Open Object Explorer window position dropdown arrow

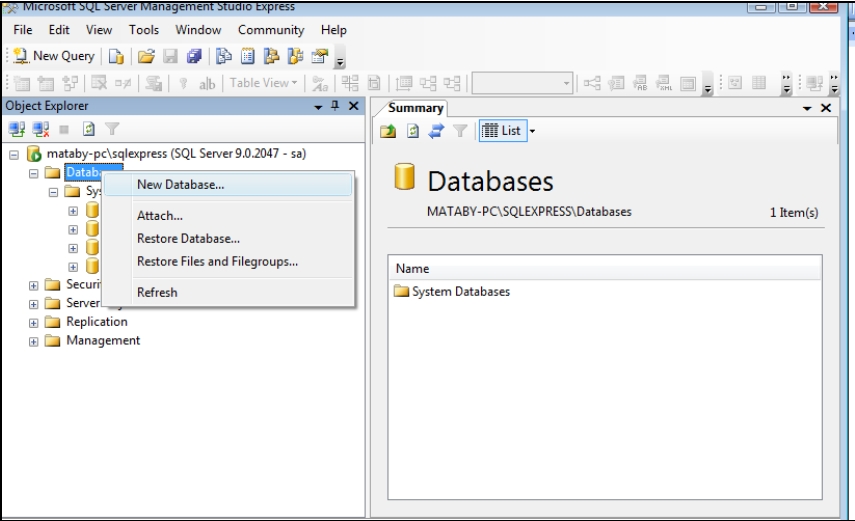pyautogui.click(x=318, y=107)
